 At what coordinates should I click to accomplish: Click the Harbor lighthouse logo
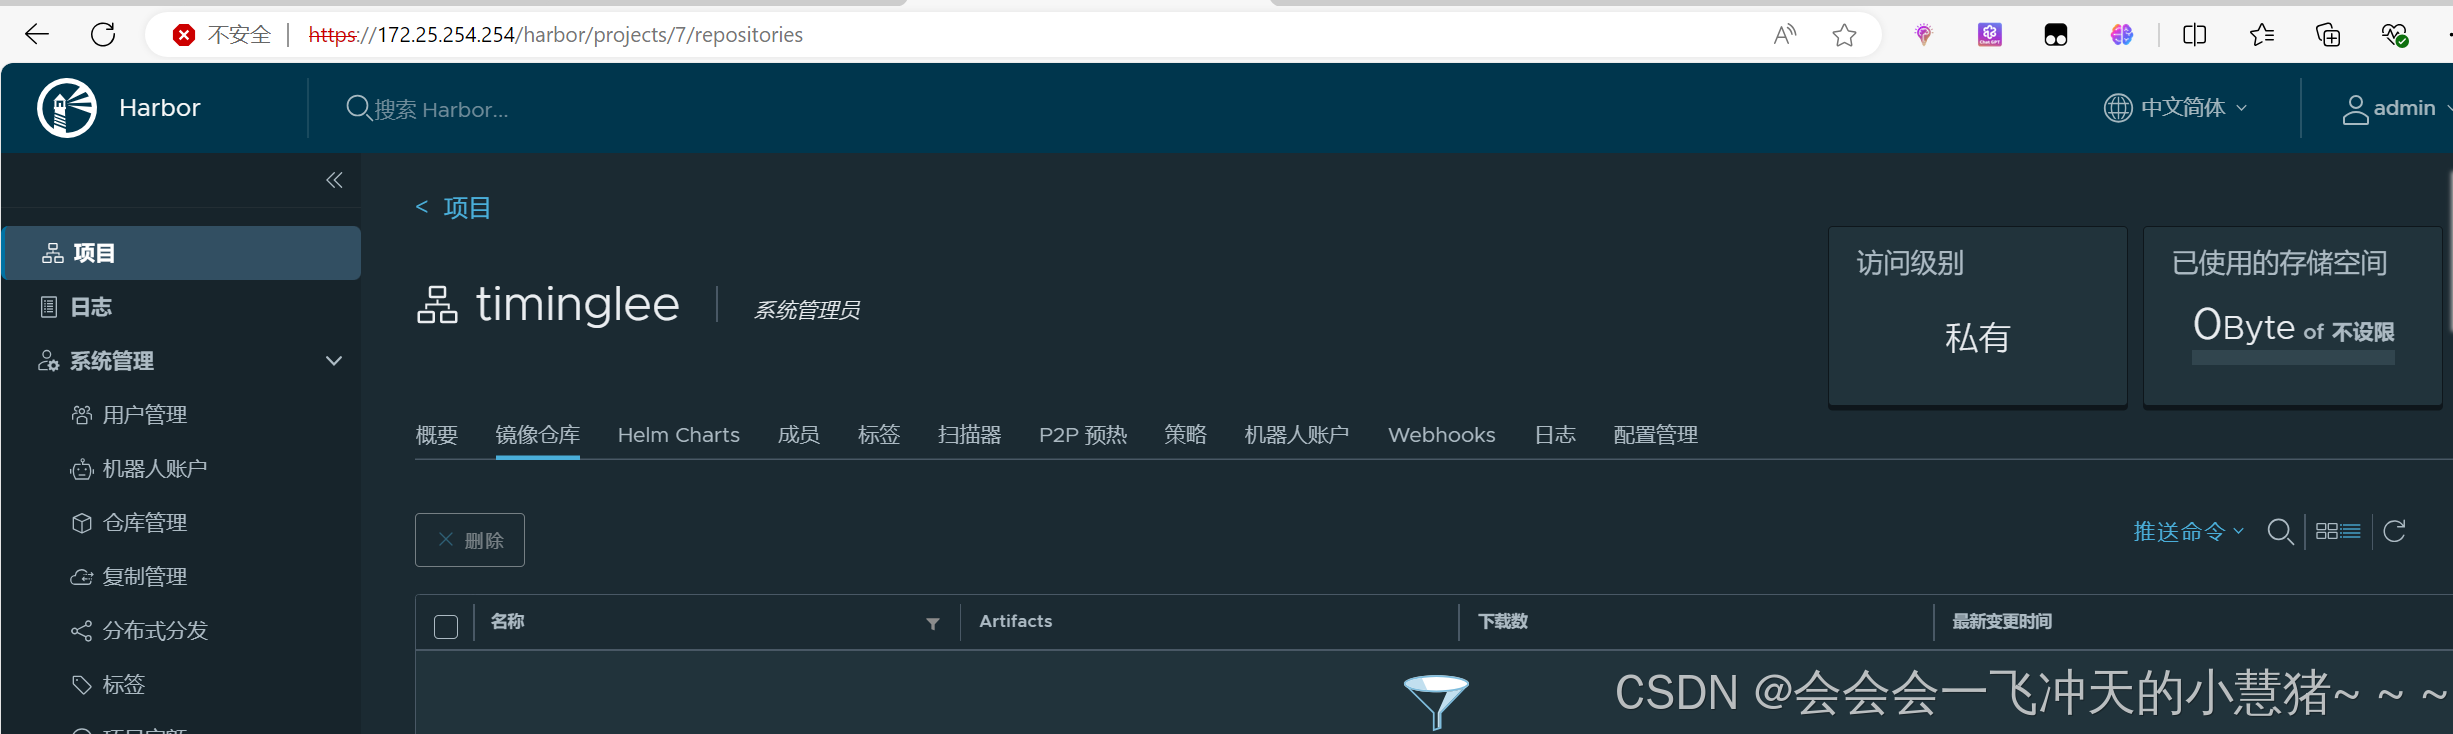point(67,108)
